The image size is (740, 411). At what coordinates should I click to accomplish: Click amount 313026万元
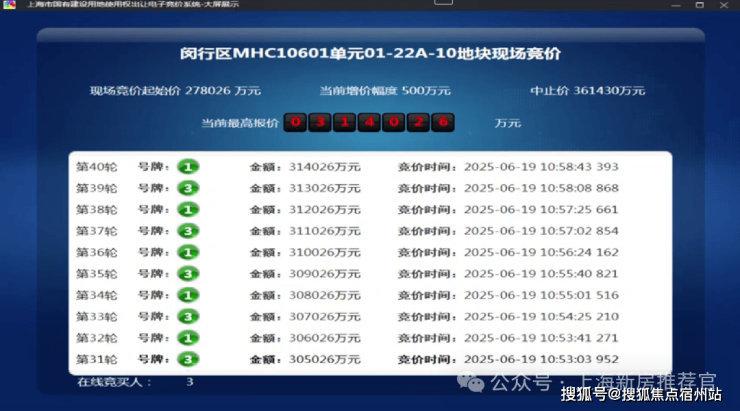325,188
